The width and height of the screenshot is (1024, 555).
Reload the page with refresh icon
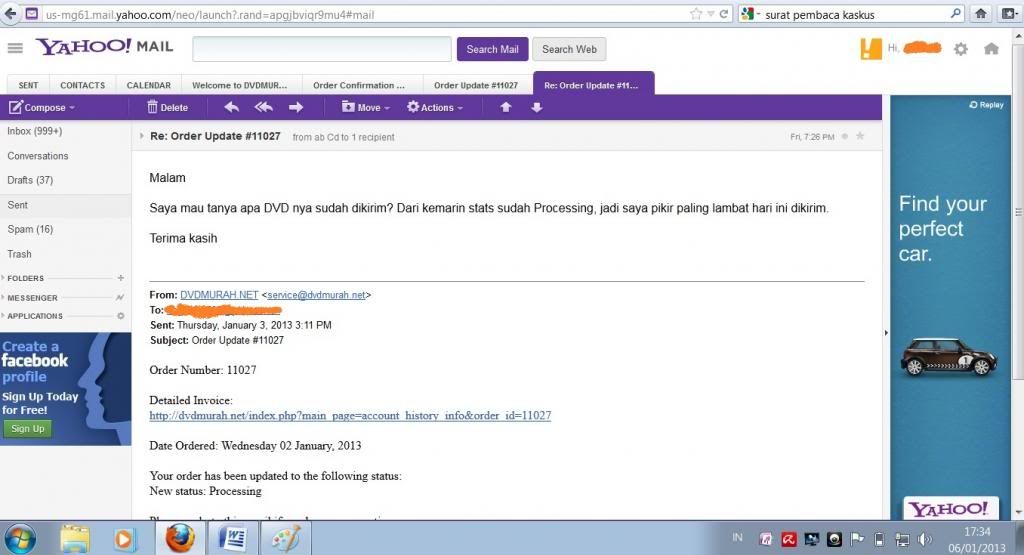click(x=724, y=14)
